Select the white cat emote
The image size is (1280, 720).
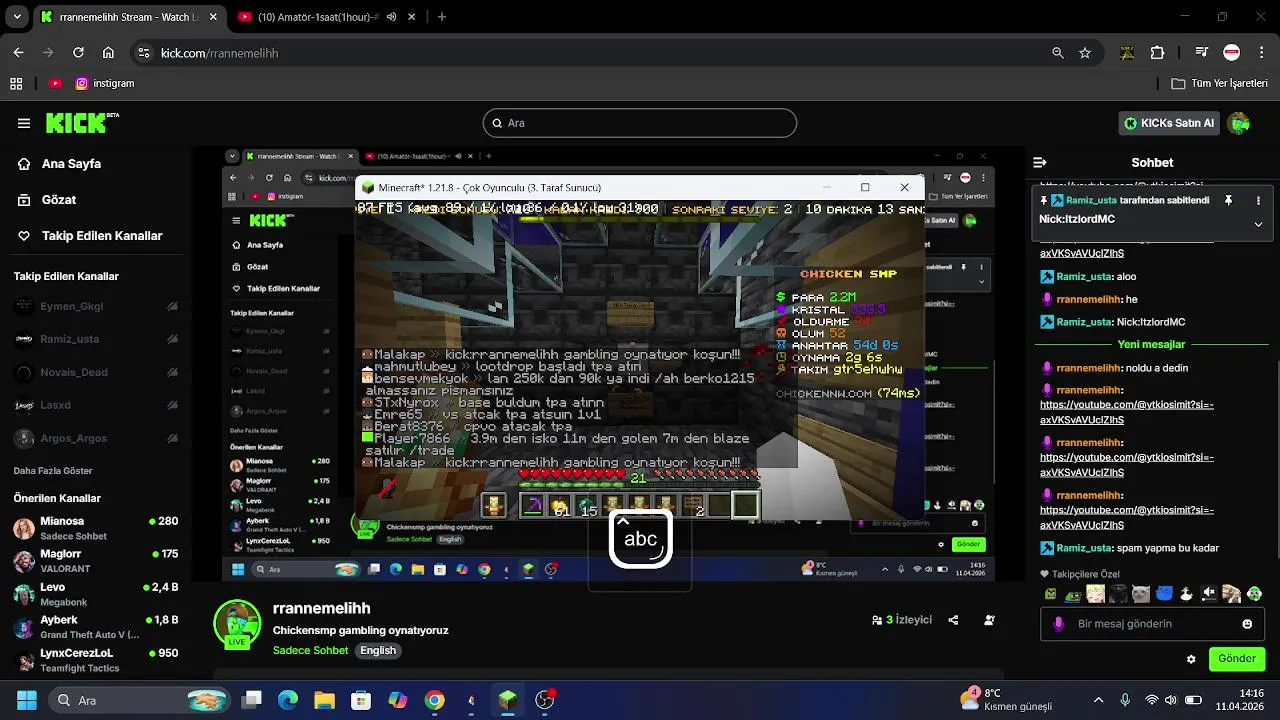coord(1140,594)
